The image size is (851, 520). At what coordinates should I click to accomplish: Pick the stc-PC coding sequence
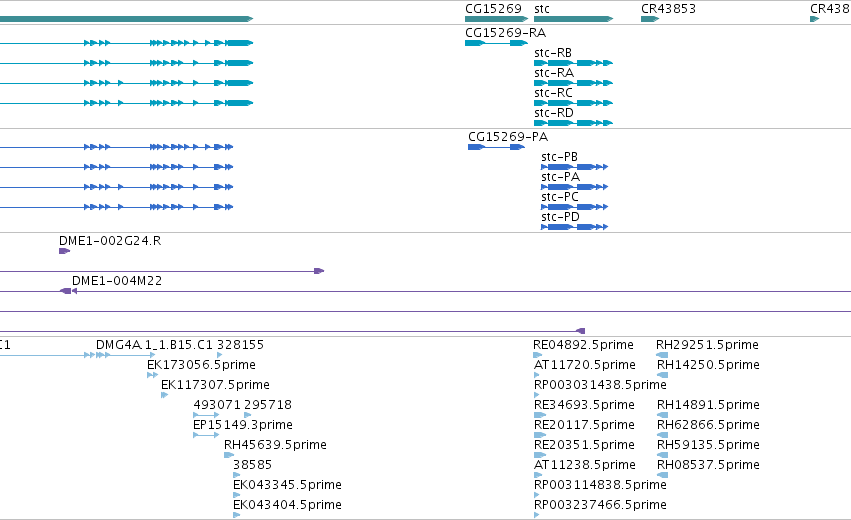pos(574,207)
